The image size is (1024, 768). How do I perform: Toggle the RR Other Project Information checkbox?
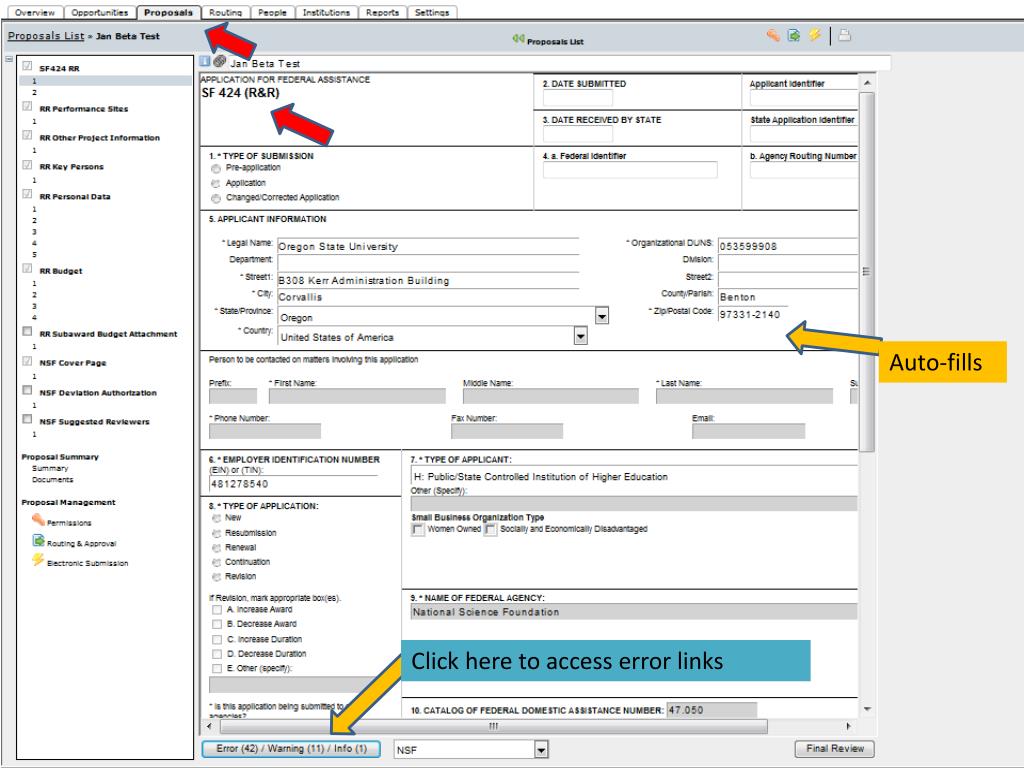27,135
